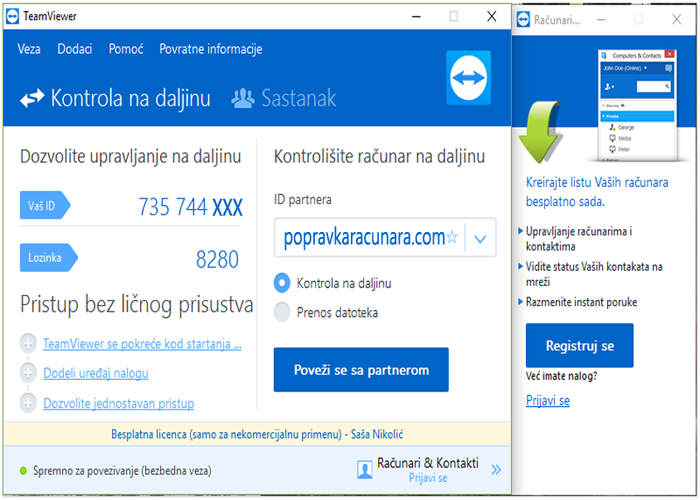Screen dimensions: 700x500
Task: Expand the partner ID dropdown arrow
Action: click(x=480, y=238)
